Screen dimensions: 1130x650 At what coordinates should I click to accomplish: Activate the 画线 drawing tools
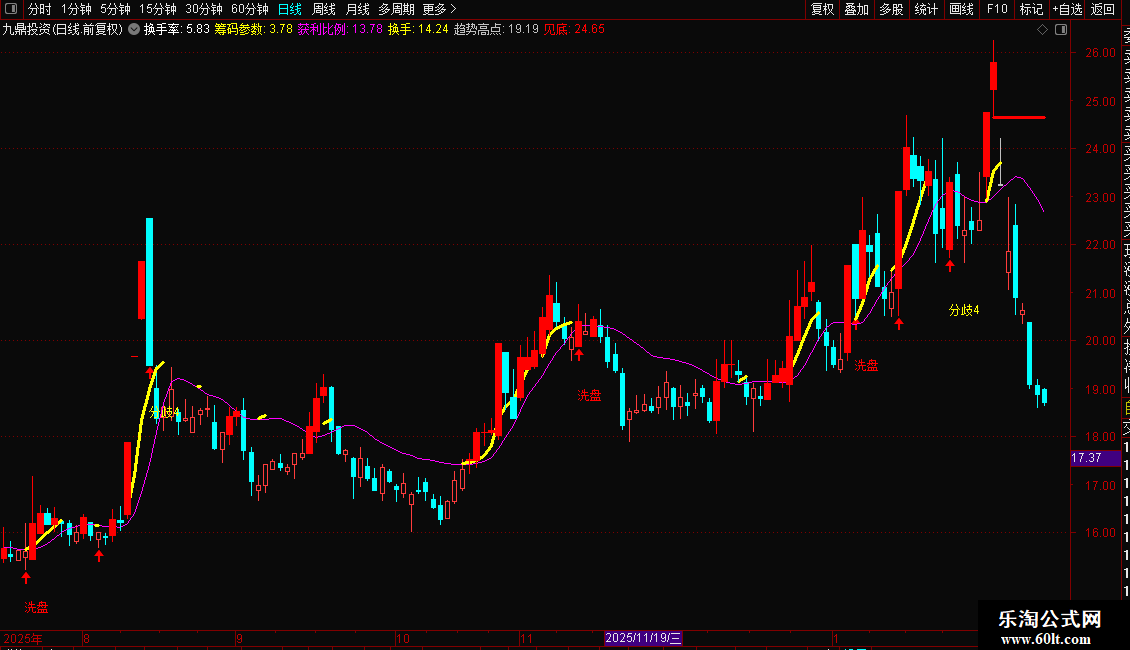tap(961, 9)
